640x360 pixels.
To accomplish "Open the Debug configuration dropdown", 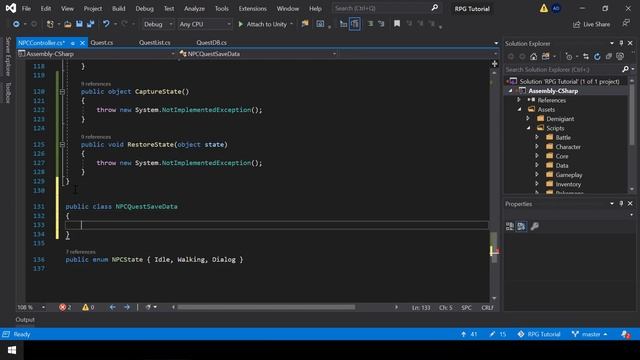I will (158, 24).
